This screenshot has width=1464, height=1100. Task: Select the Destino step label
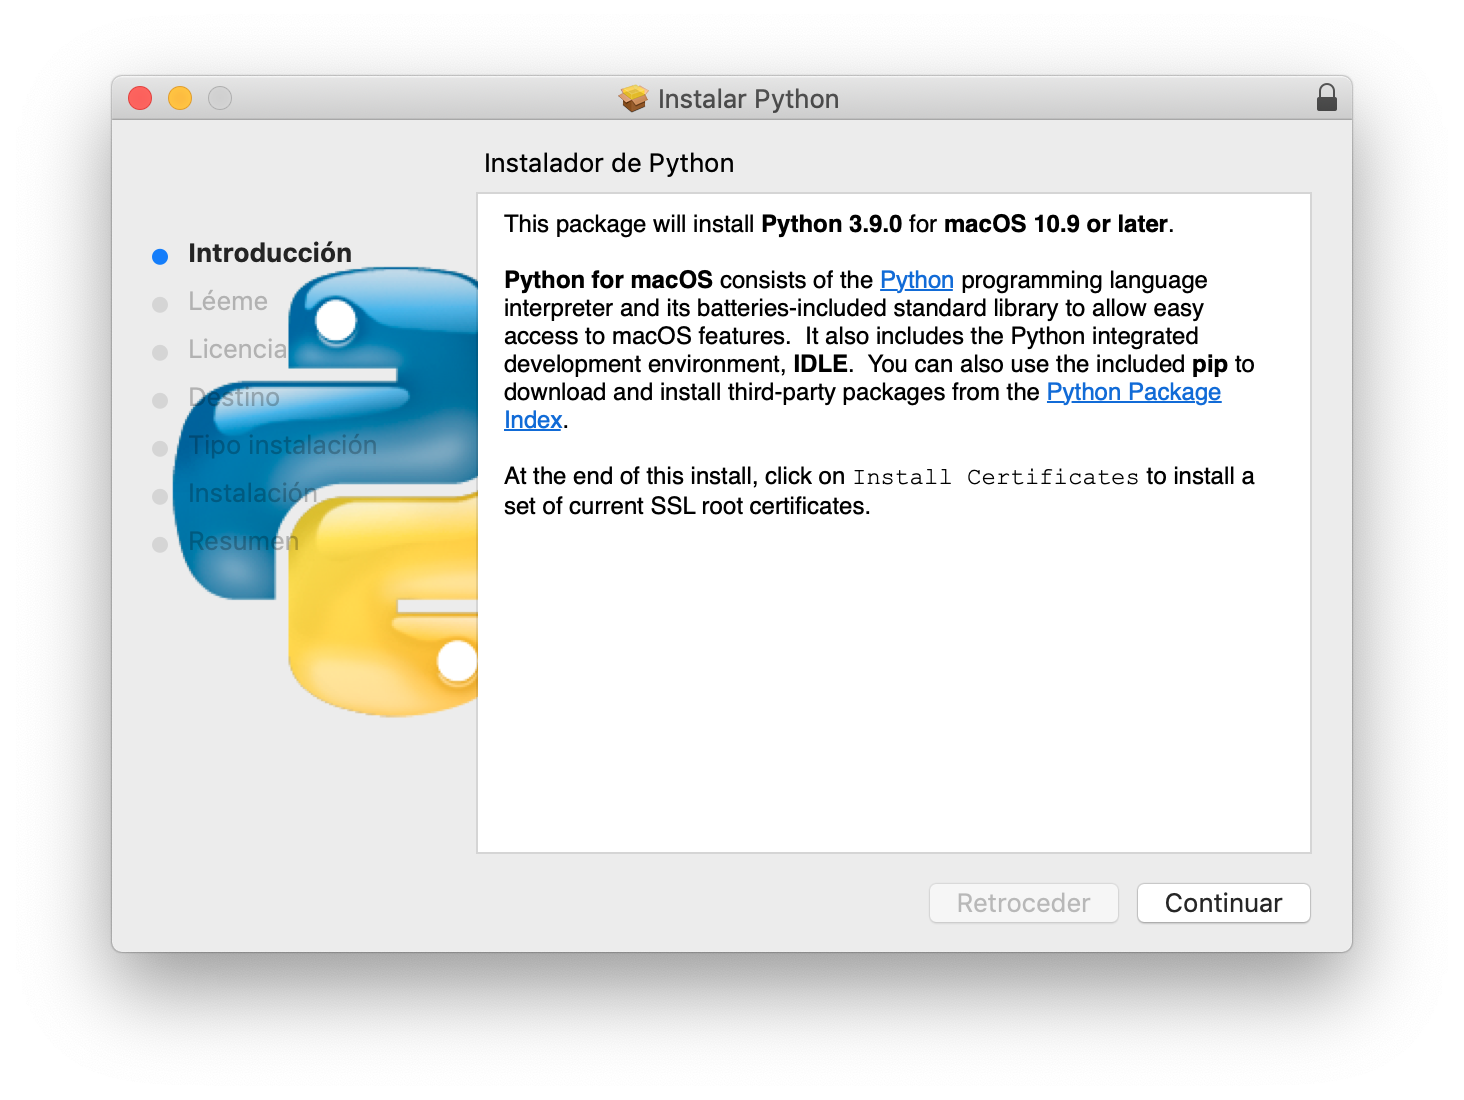tap(233, 397)
